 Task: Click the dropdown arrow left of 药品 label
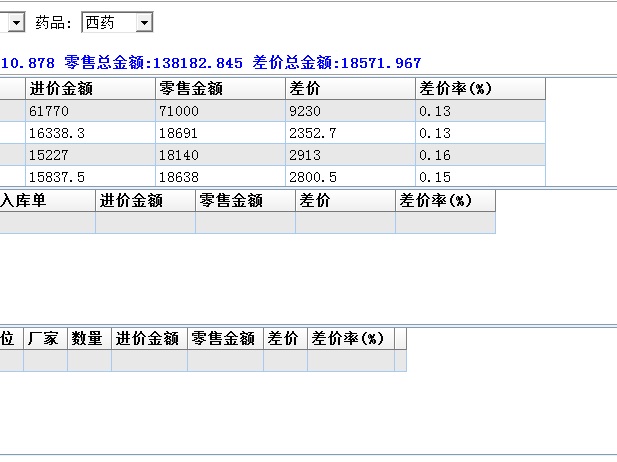tap(16, 22)
